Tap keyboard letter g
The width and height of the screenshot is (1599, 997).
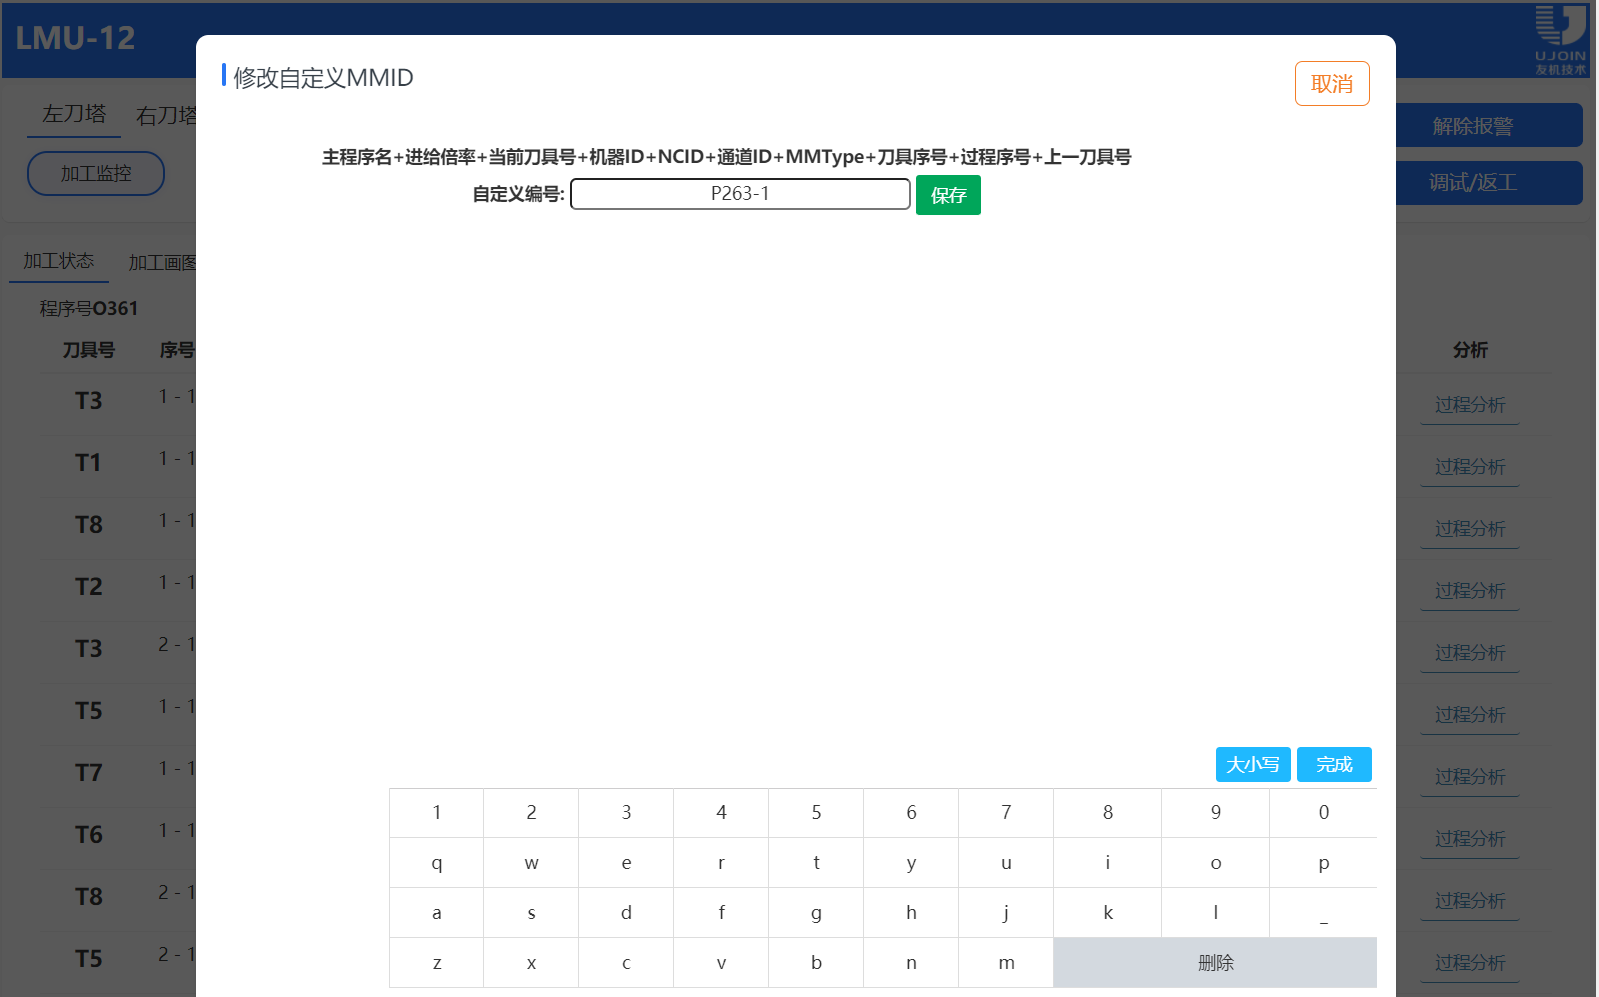[816, 913]
